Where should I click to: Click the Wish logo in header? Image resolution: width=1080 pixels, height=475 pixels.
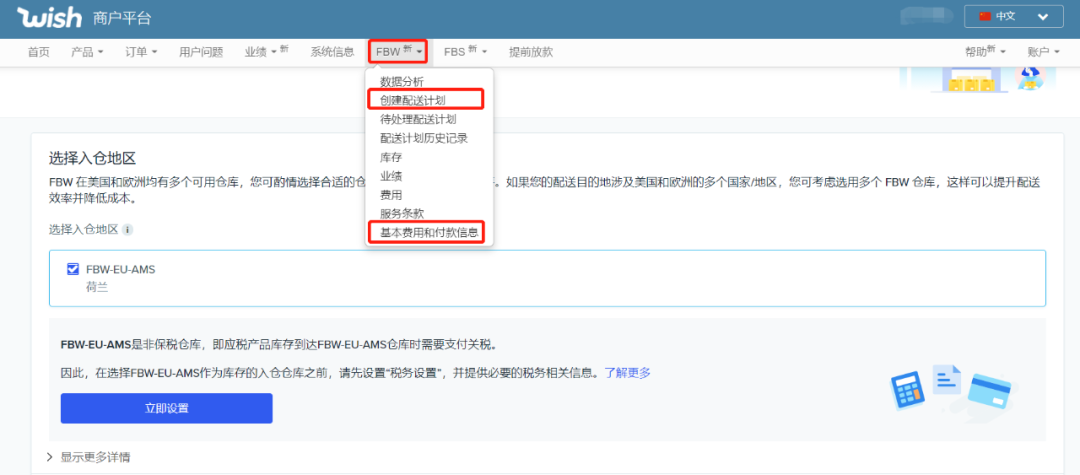point(50,18)
